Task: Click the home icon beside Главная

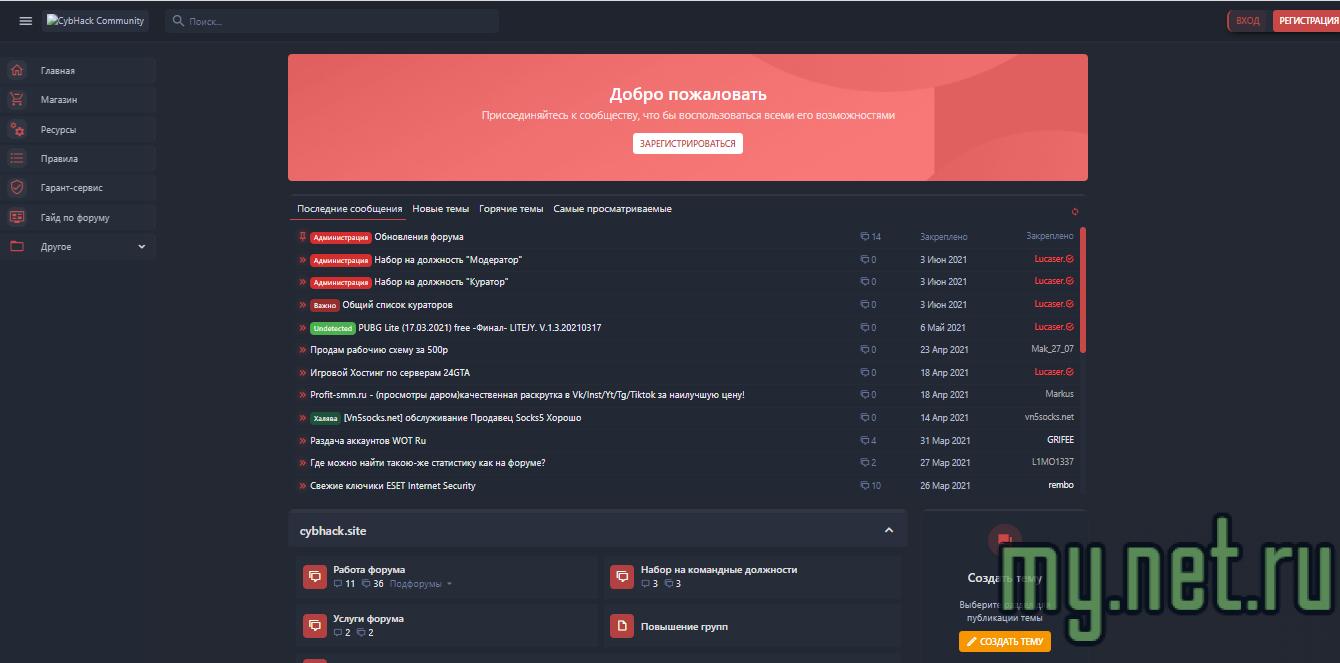Action: coord(17,71)
